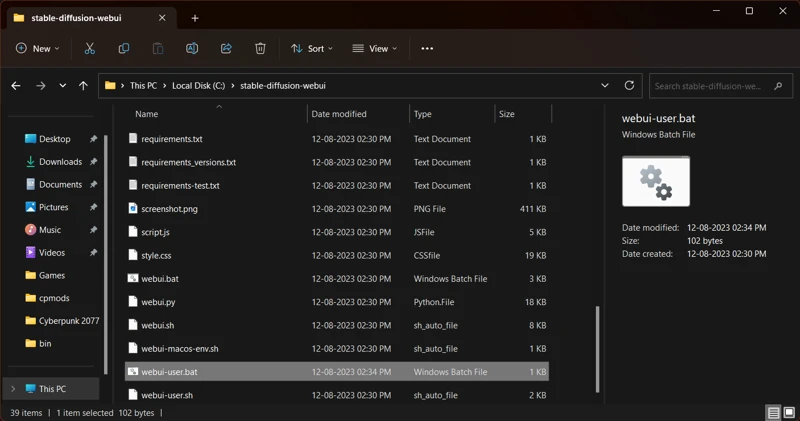The height and width of the screenshot is (421, 800).
Task: Click the Videos icon in sidebar
Action: tap(31, 252)
